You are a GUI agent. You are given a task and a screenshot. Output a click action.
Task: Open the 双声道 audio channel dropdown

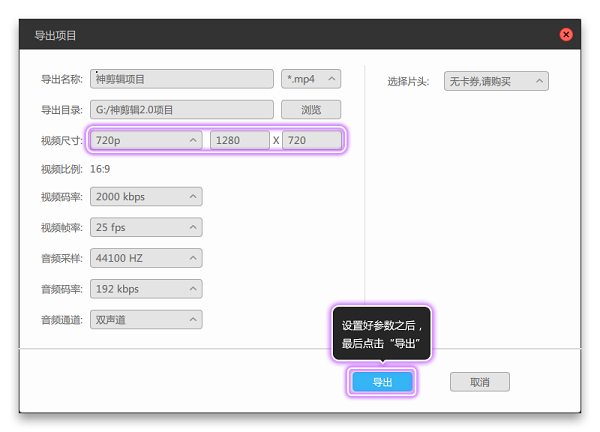point(146,320)
